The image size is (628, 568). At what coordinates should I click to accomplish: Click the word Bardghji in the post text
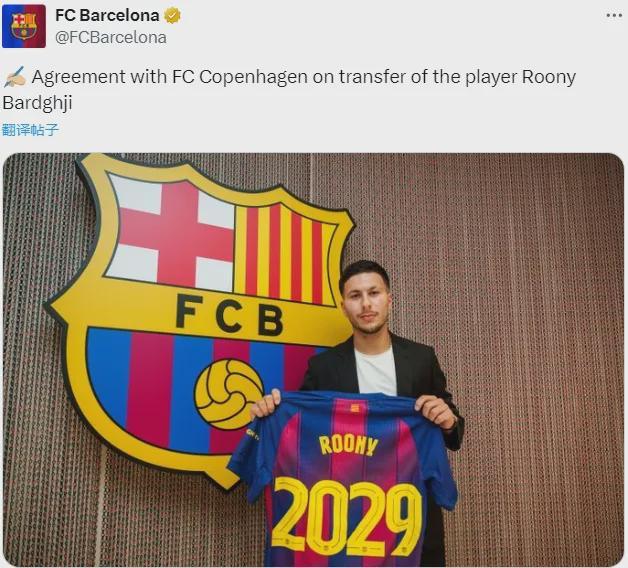tap(37, 103)
